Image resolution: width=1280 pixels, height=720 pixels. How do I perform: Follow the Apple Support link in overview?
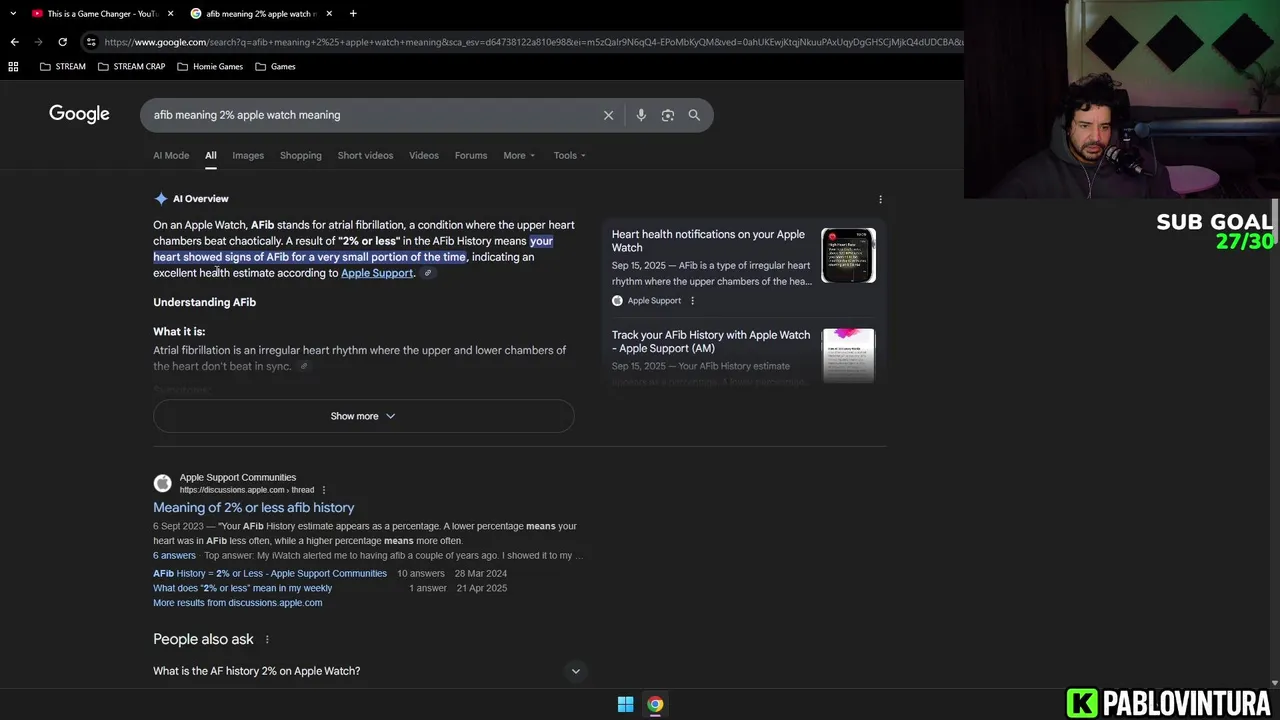point(377,273)
